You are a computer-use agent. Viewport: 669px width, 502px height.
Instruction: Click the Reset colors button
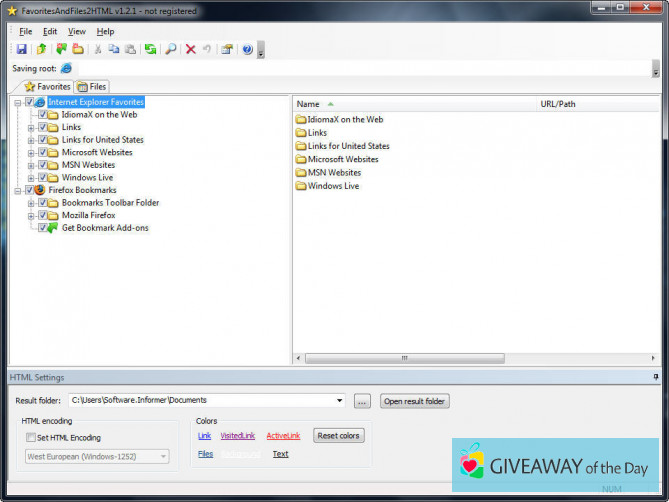[x=339, y=436]
